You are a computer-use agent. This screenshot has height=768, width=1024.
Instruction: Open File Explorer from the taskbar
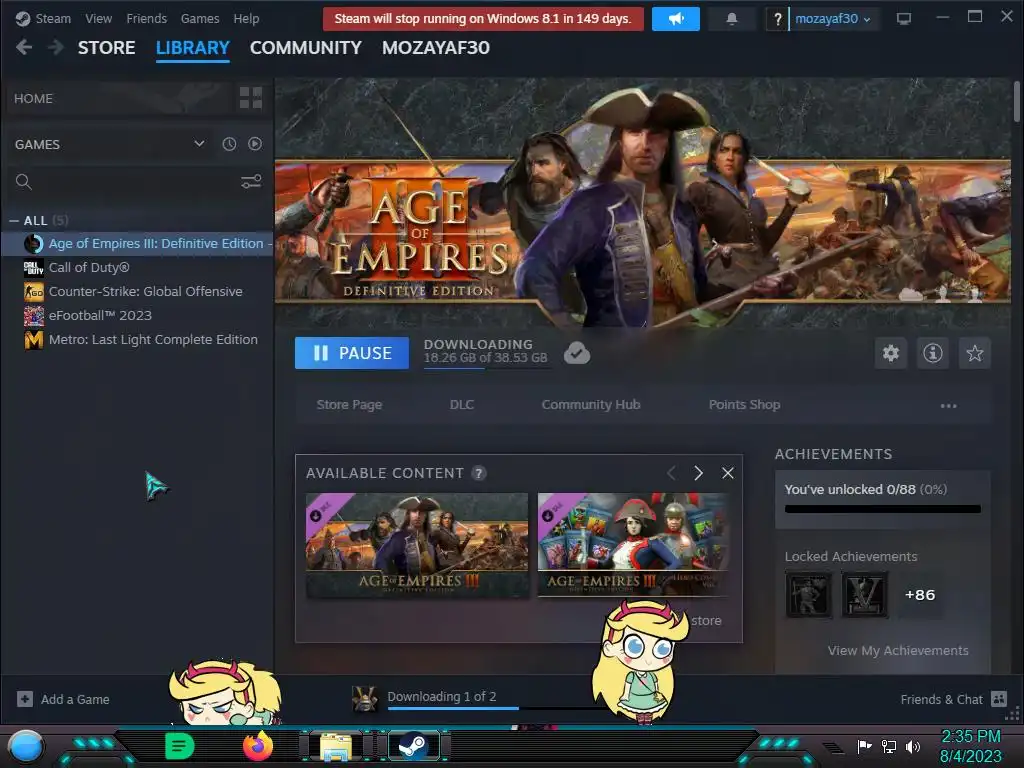click(x=336, y=747)
